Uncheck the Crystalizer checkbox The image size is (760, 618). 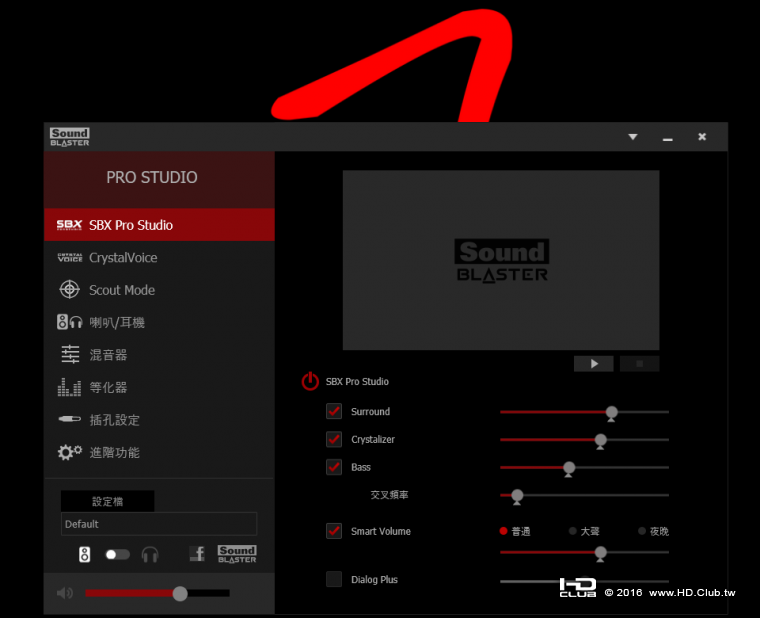tap(334, 439)
